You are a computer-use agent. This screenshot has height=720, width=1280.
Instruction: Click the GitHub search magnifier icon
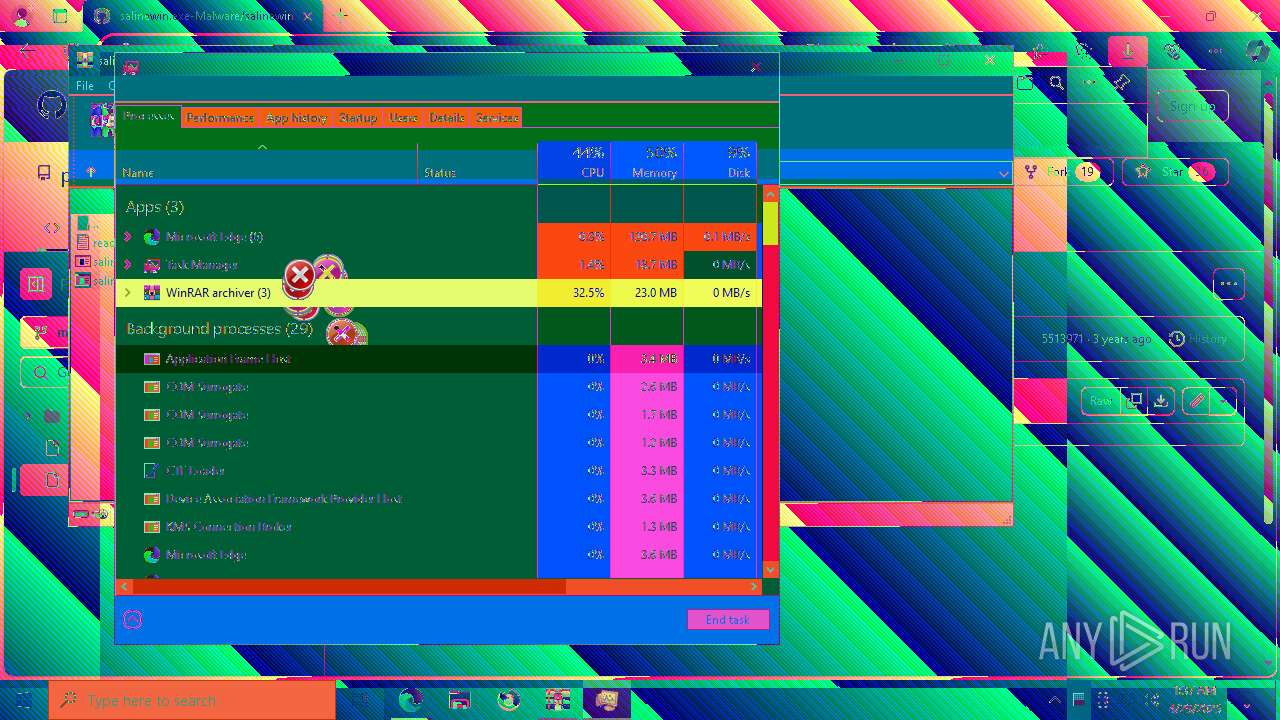[1056, 83]
